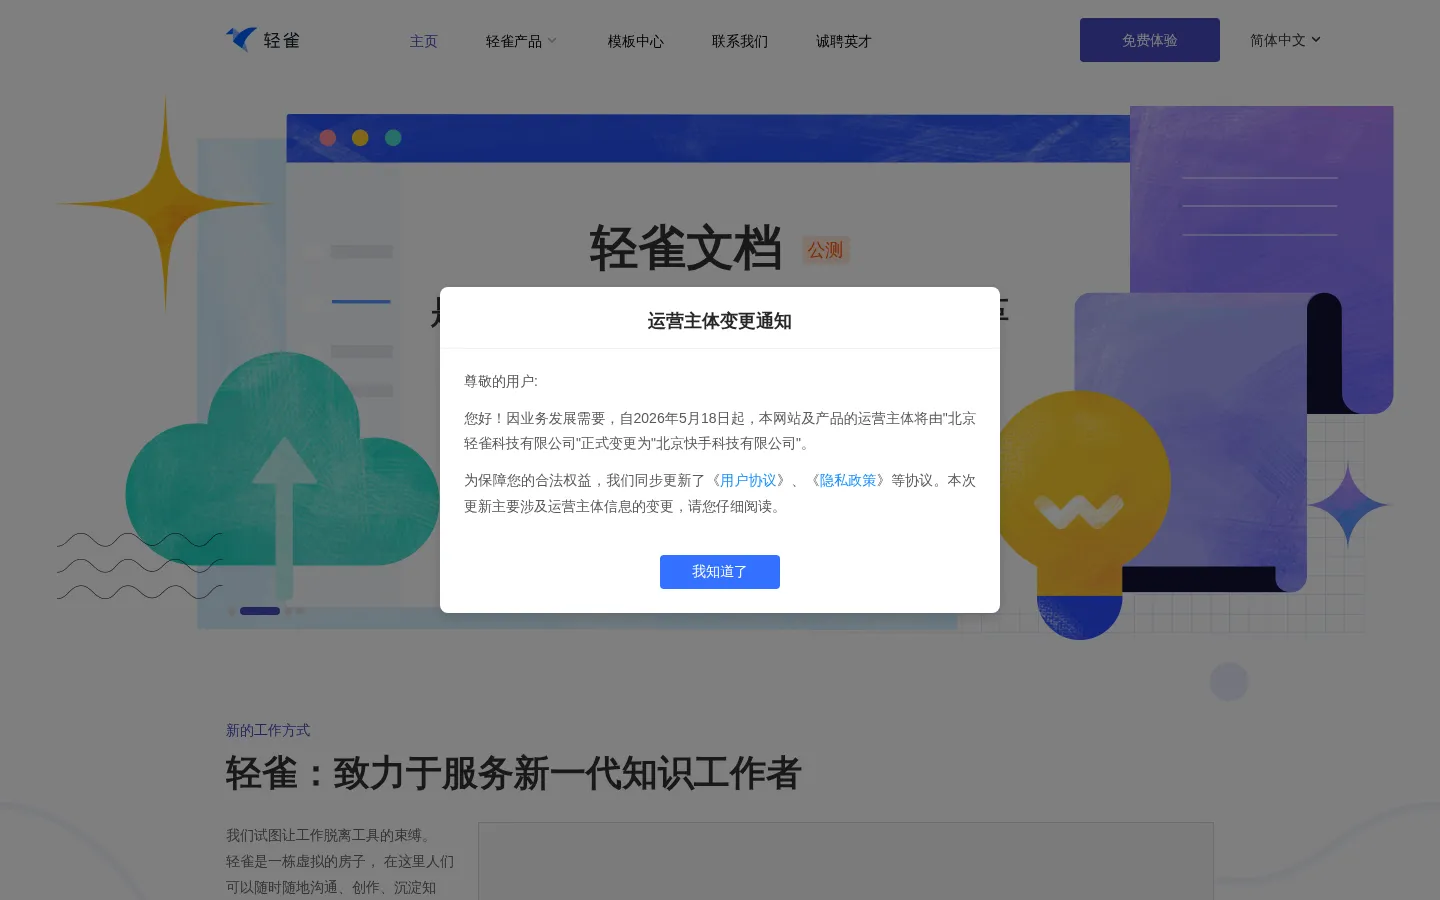Click the 轻雀文档 banner heading
This screenshot has height=900, width=1440.
point(686,248)
